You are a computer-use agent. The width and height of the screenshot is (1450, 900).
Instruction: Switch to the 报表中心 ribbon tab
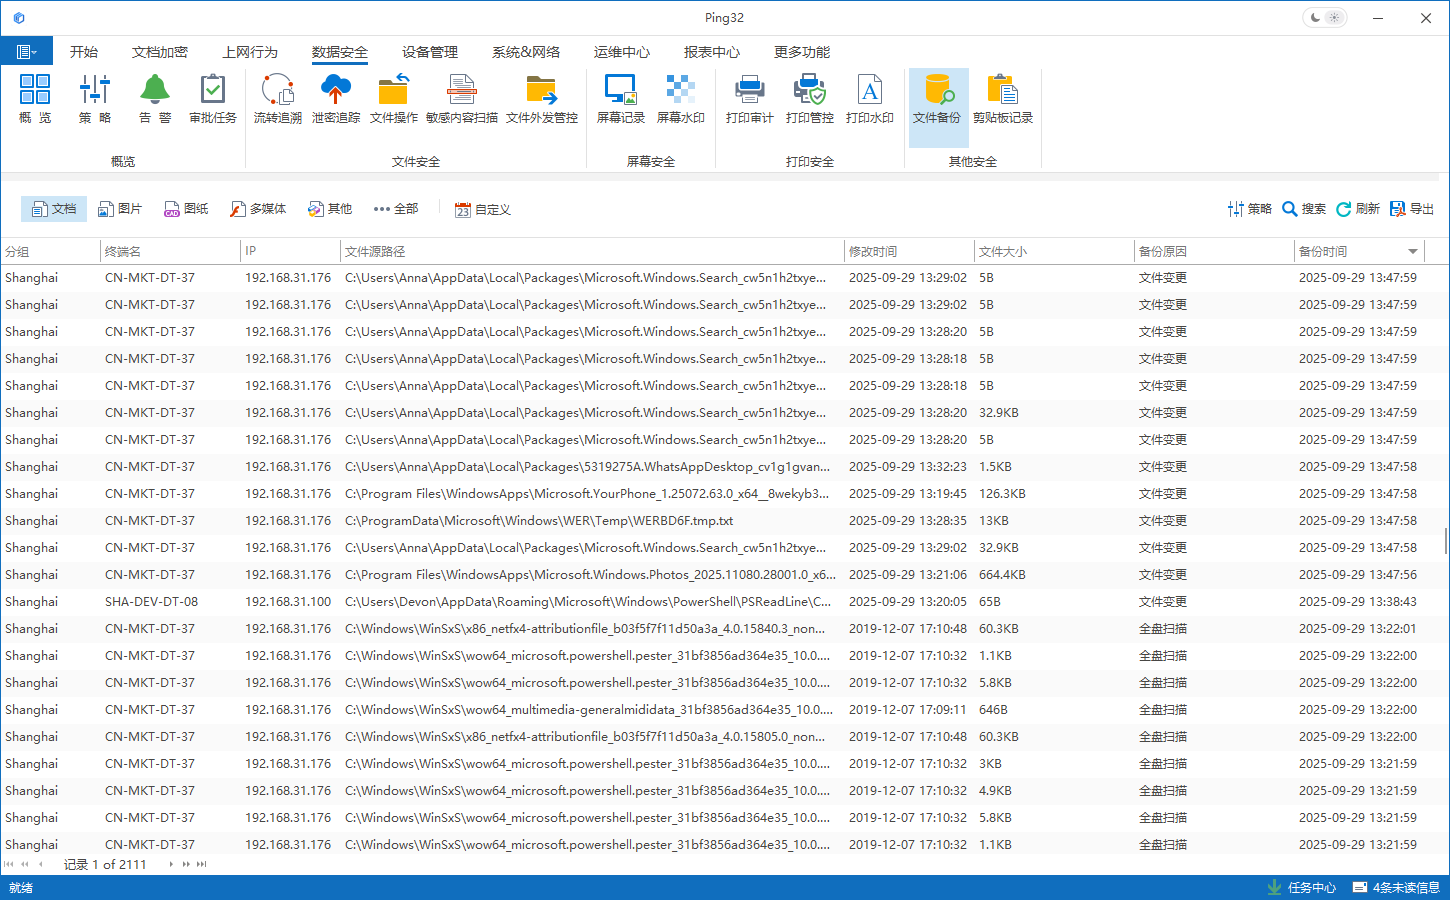[x=711, y=52]
